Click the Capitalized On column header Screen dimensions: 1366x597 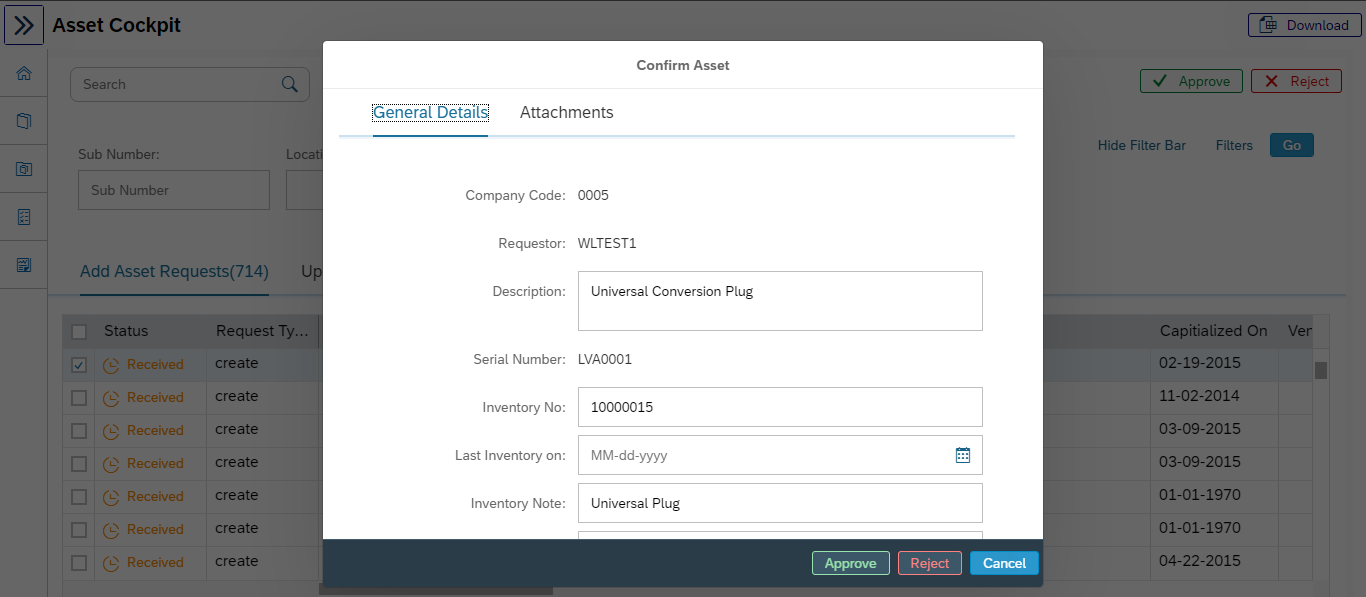pos(1214,331)
